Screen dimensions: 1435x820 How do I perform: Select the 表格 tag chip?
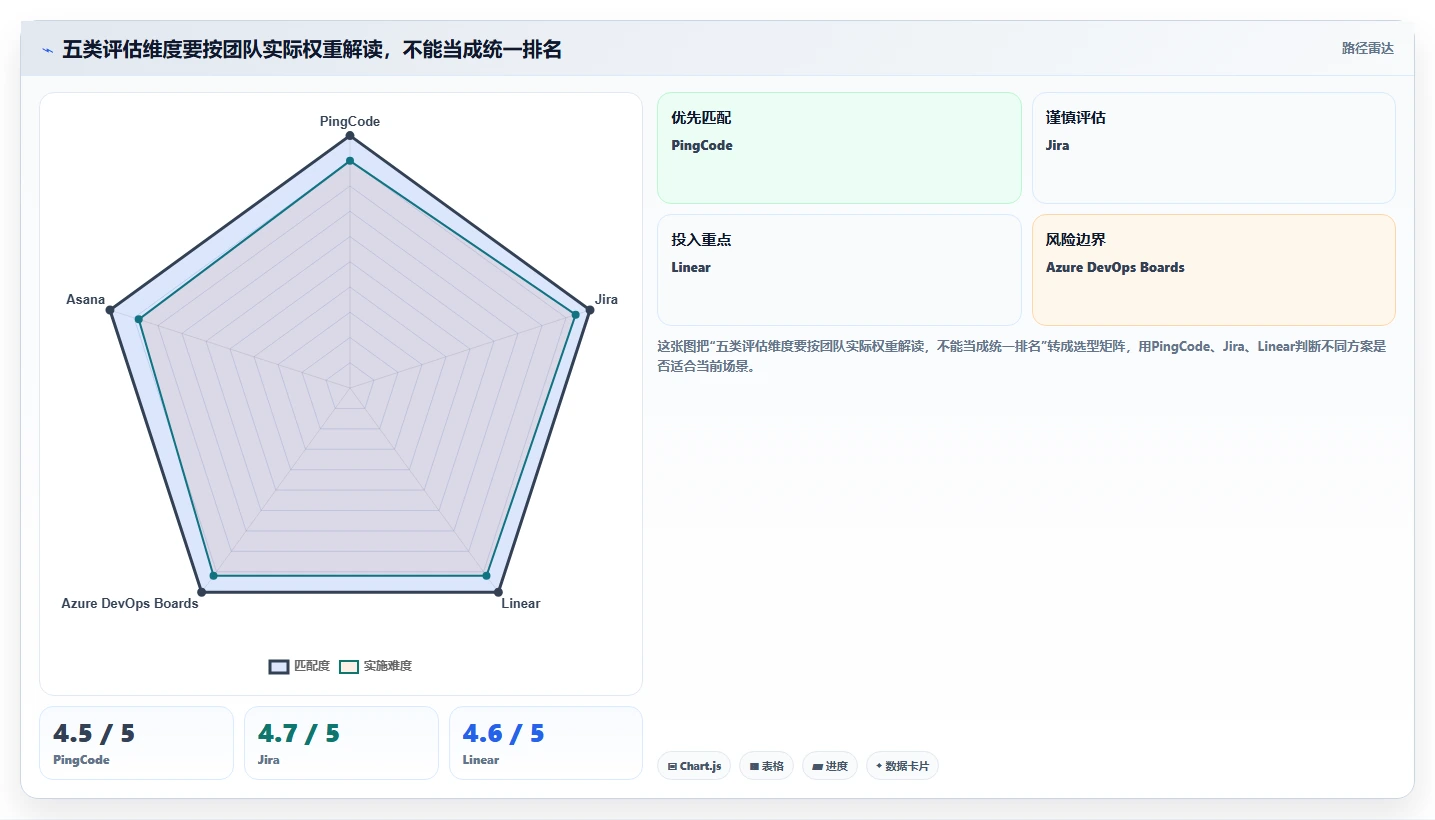click(767, 766)
